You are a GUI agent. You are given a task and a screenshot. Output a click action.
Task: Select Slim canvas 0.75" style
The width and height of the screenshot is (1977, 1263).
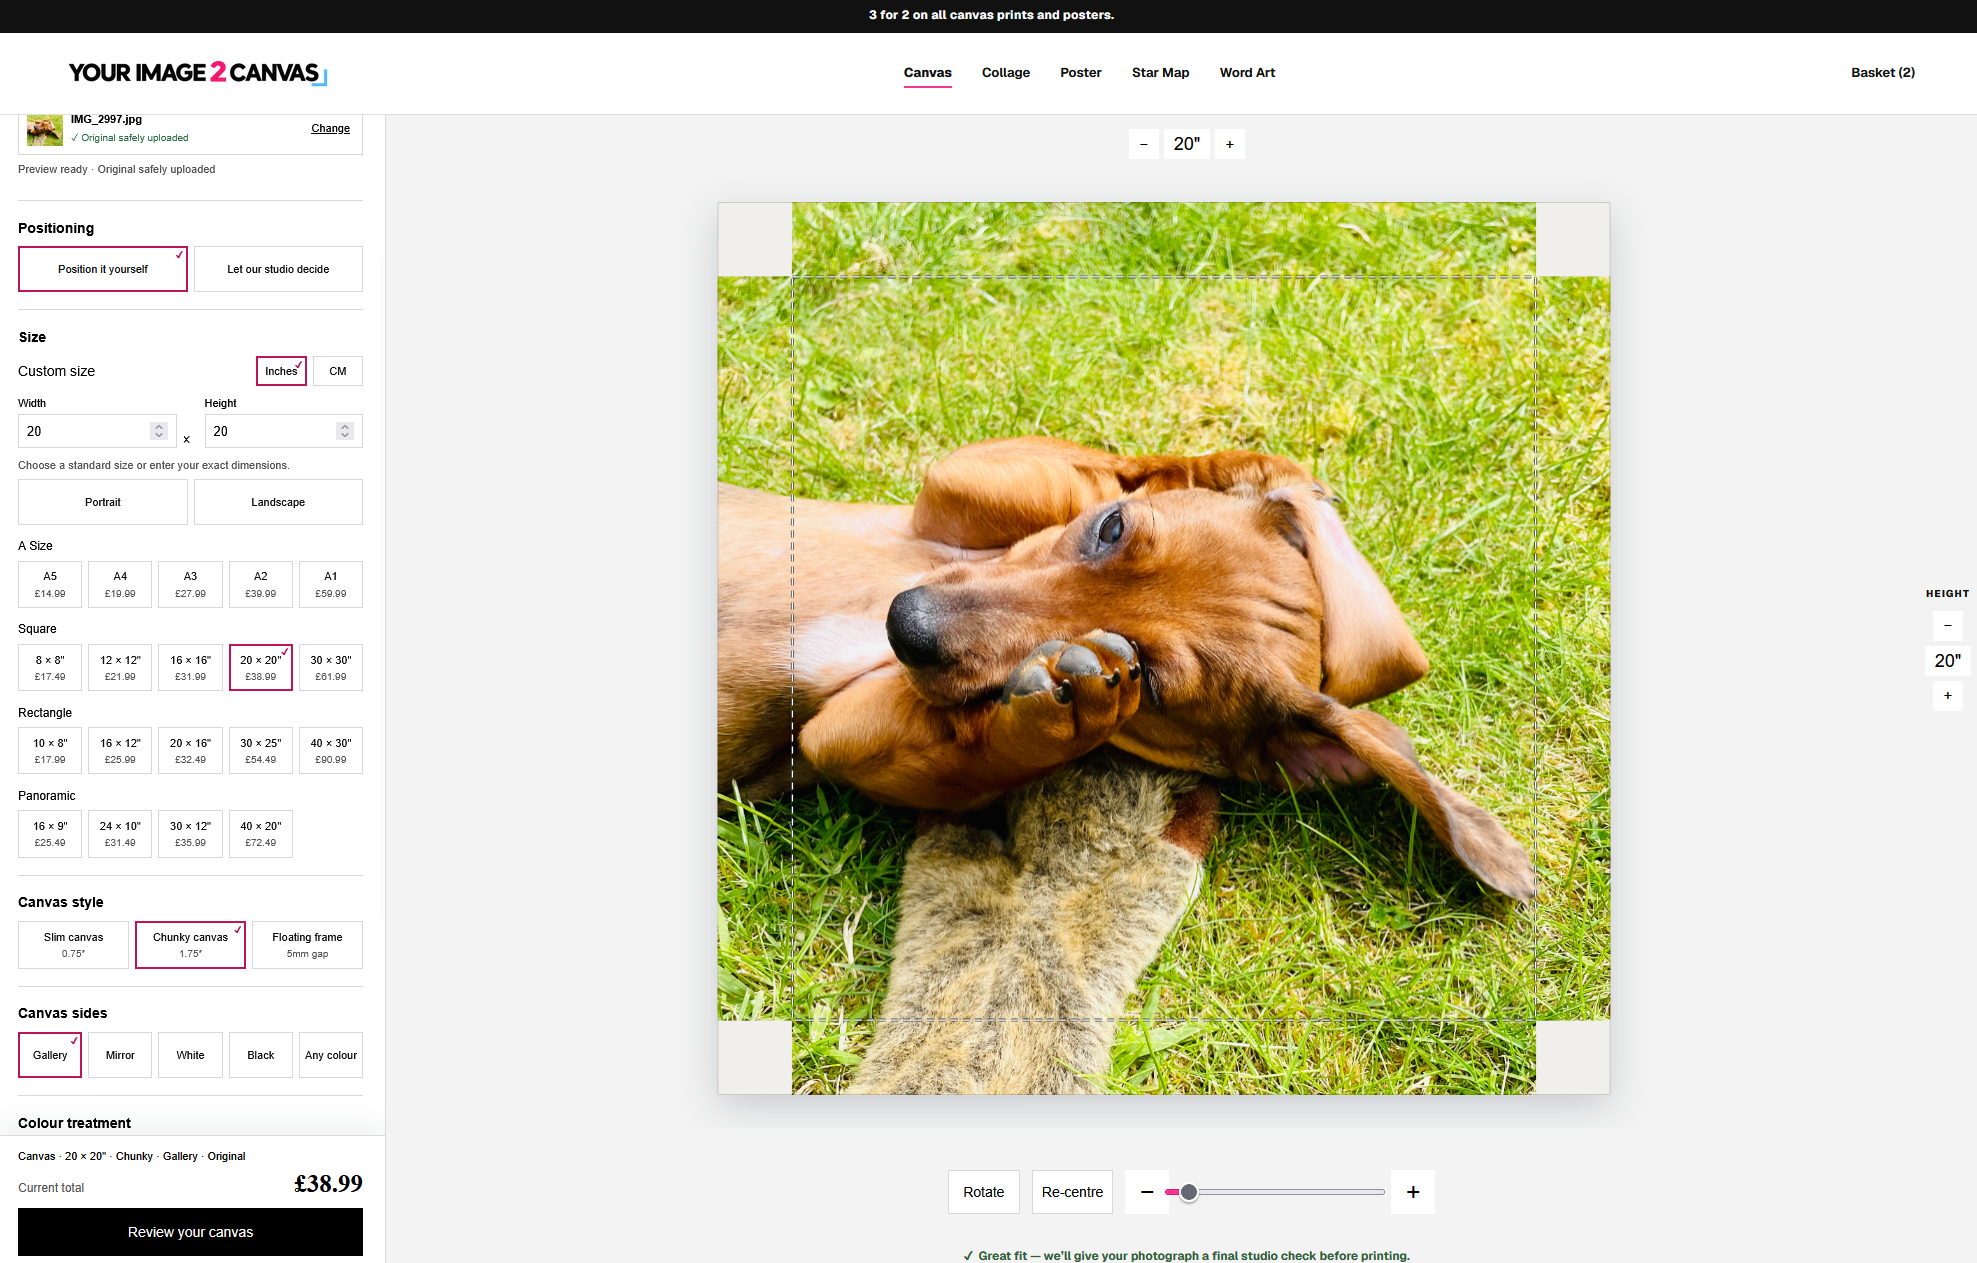73,945
